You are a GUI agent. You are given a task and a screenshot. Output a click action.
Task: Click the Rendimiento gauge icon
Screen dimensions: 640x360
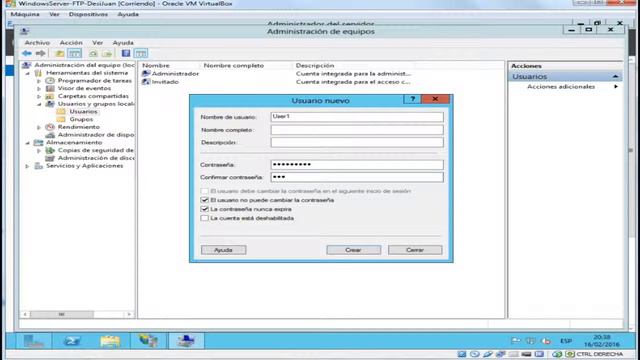click(50, 127)
